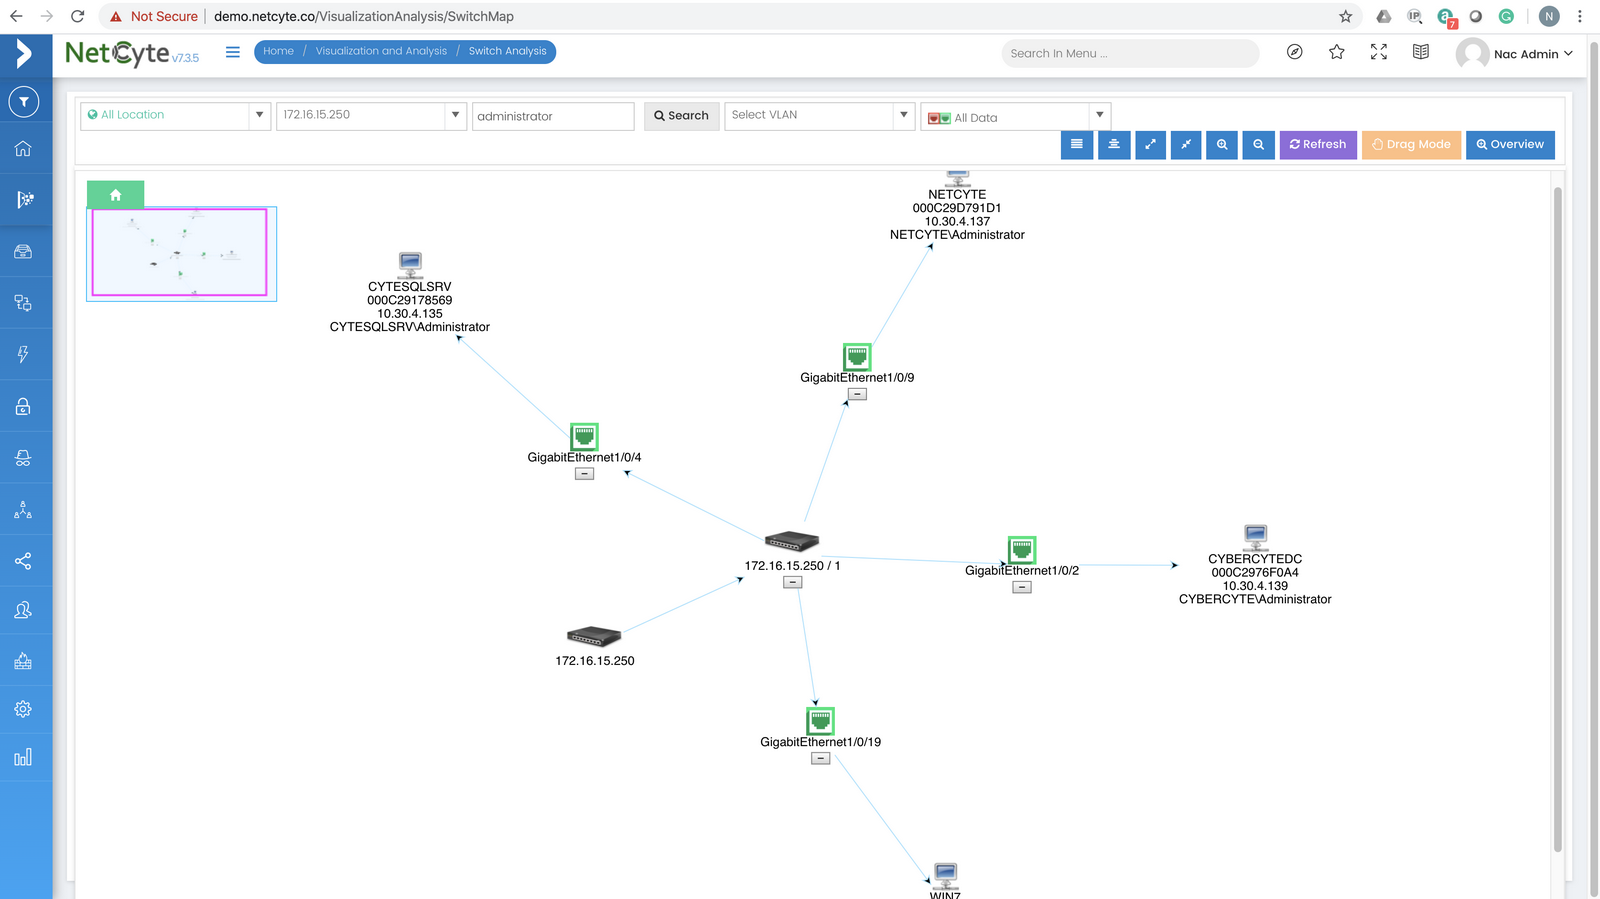1600x899 pixels.
Task: Click the administrator search input field
Action: tap(553, 117)
